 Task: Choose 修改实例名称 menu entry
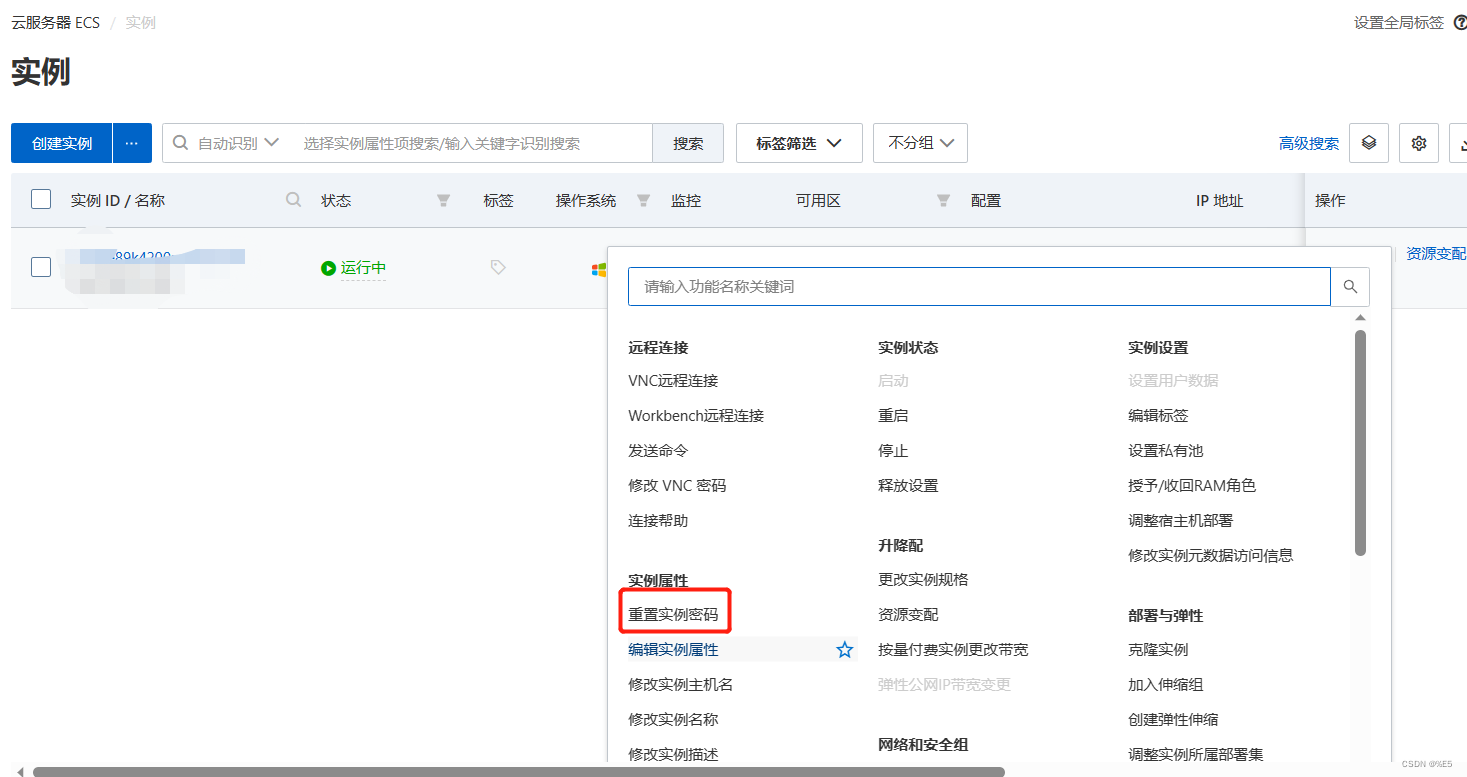[673, 720]
